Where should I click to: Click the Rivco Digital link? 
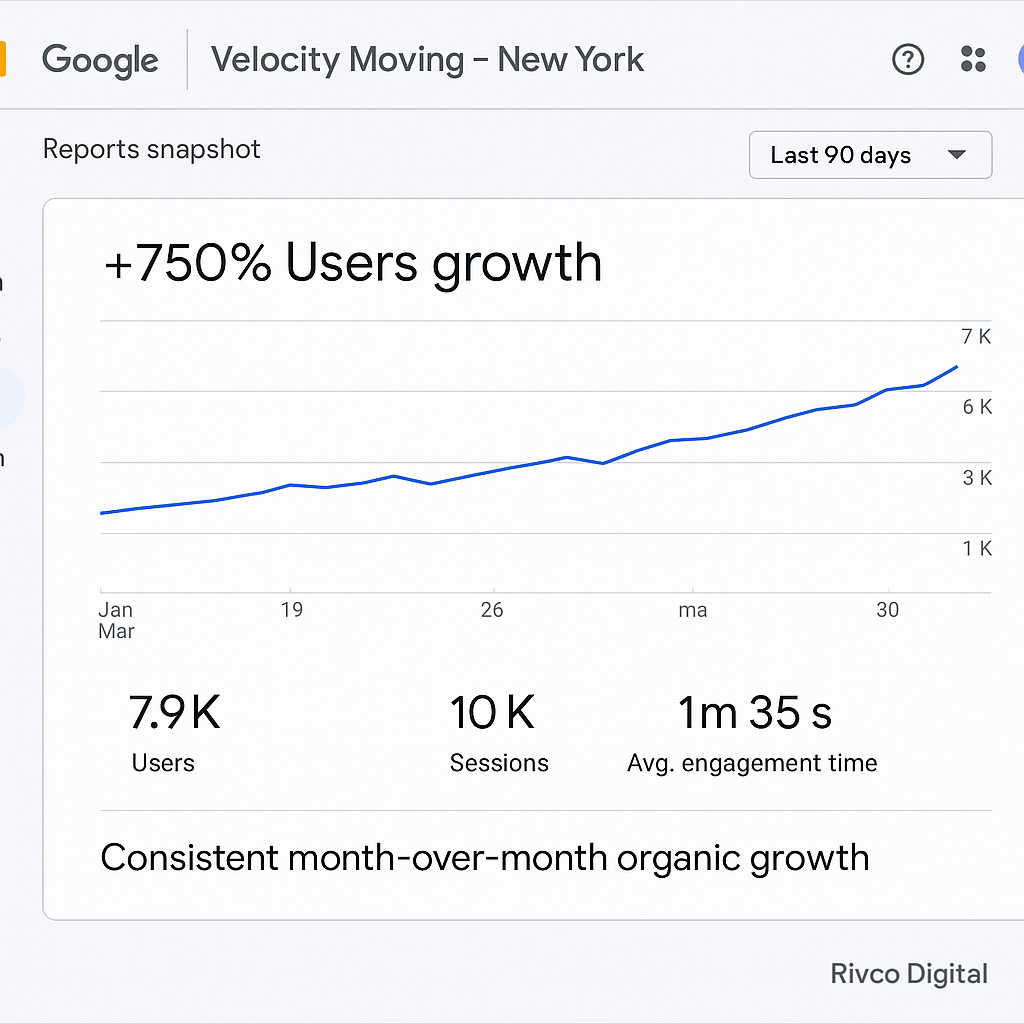click(x=909, y=973)
